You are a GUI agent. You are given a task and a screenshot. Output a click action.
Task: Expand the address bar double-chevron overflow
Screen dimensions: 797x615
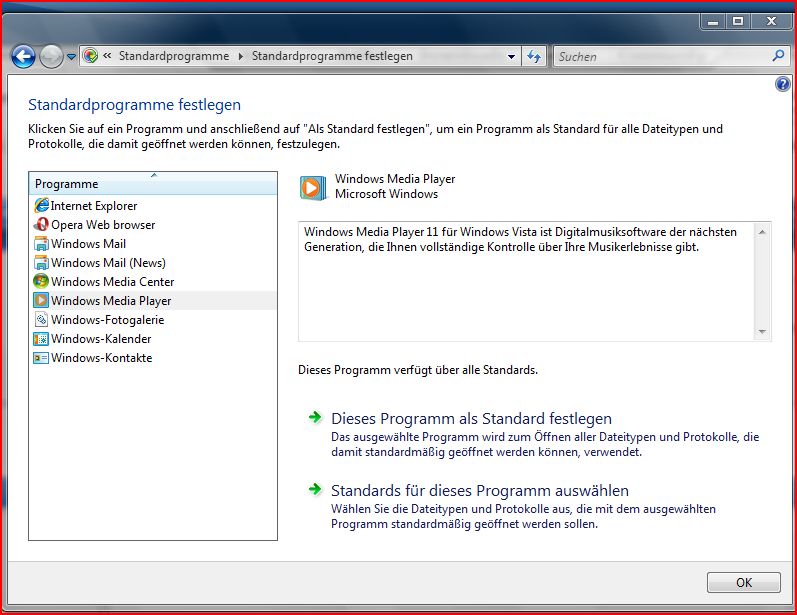pos(107,55)
